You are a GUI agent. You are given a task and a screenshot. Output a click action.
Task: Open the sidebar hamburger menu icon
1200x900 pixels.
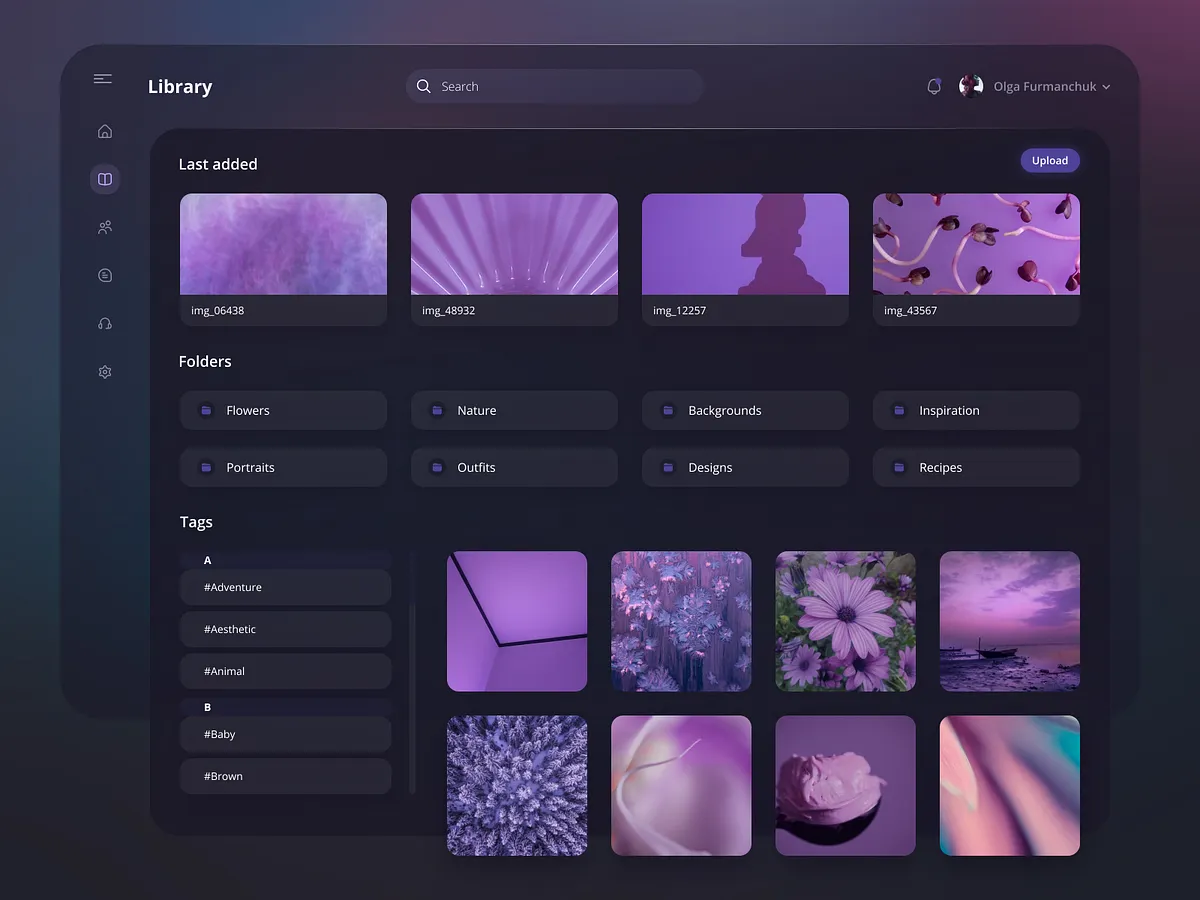(x=103, y=78)
